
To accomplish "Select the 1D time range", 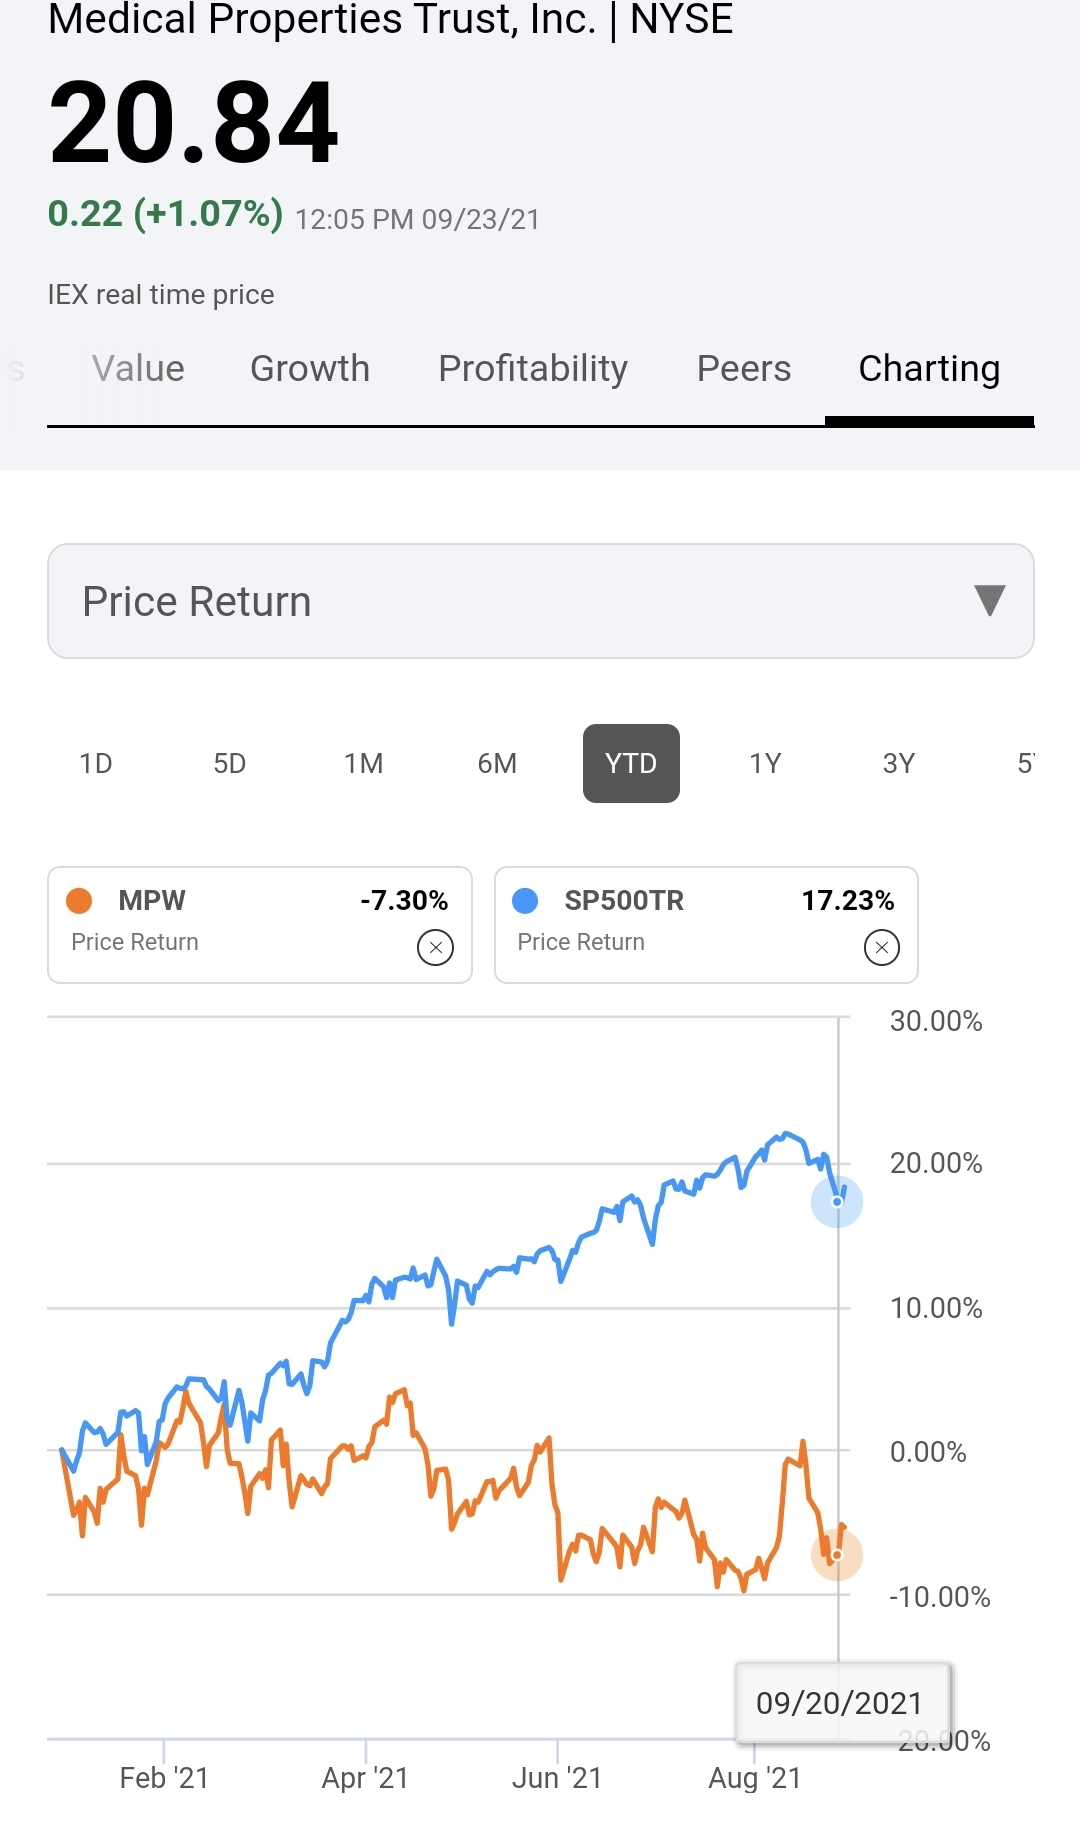I will (96, 764).
